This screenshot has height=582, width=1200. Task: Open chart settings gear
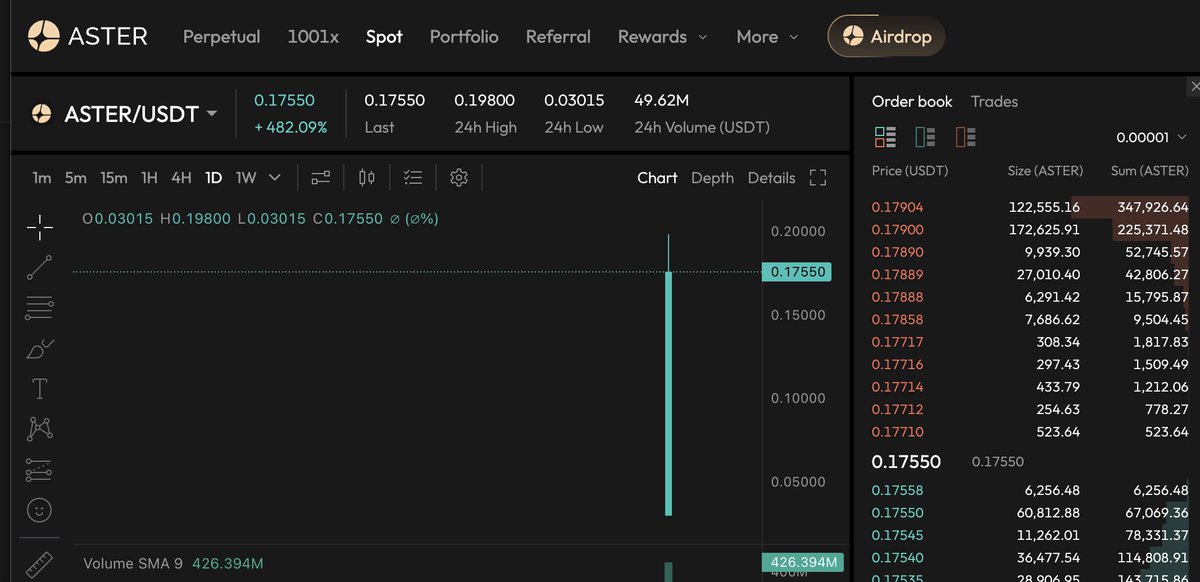(459, 178)
